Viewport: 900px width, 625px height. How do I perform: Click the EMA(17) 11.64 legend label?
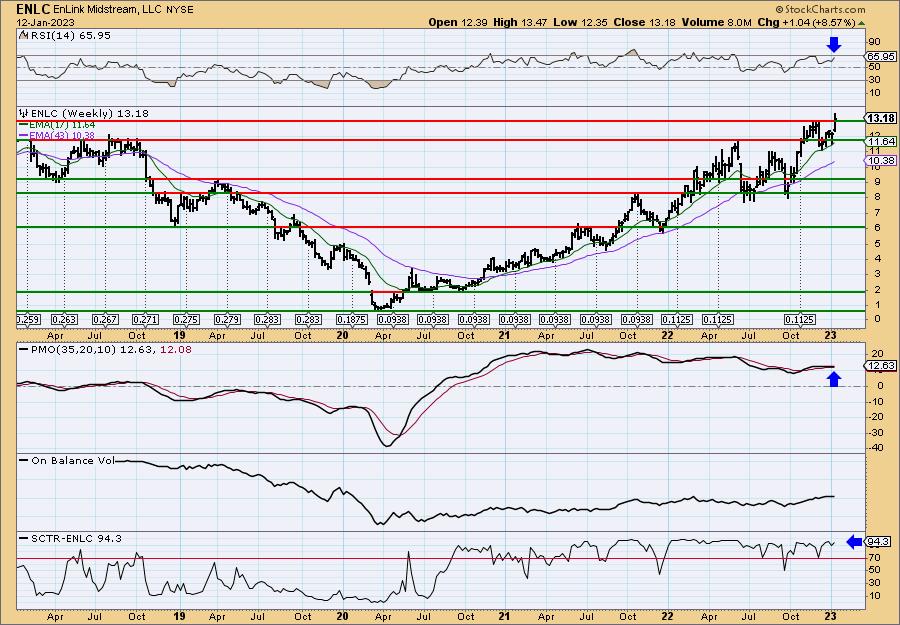(x=63, y=125)
